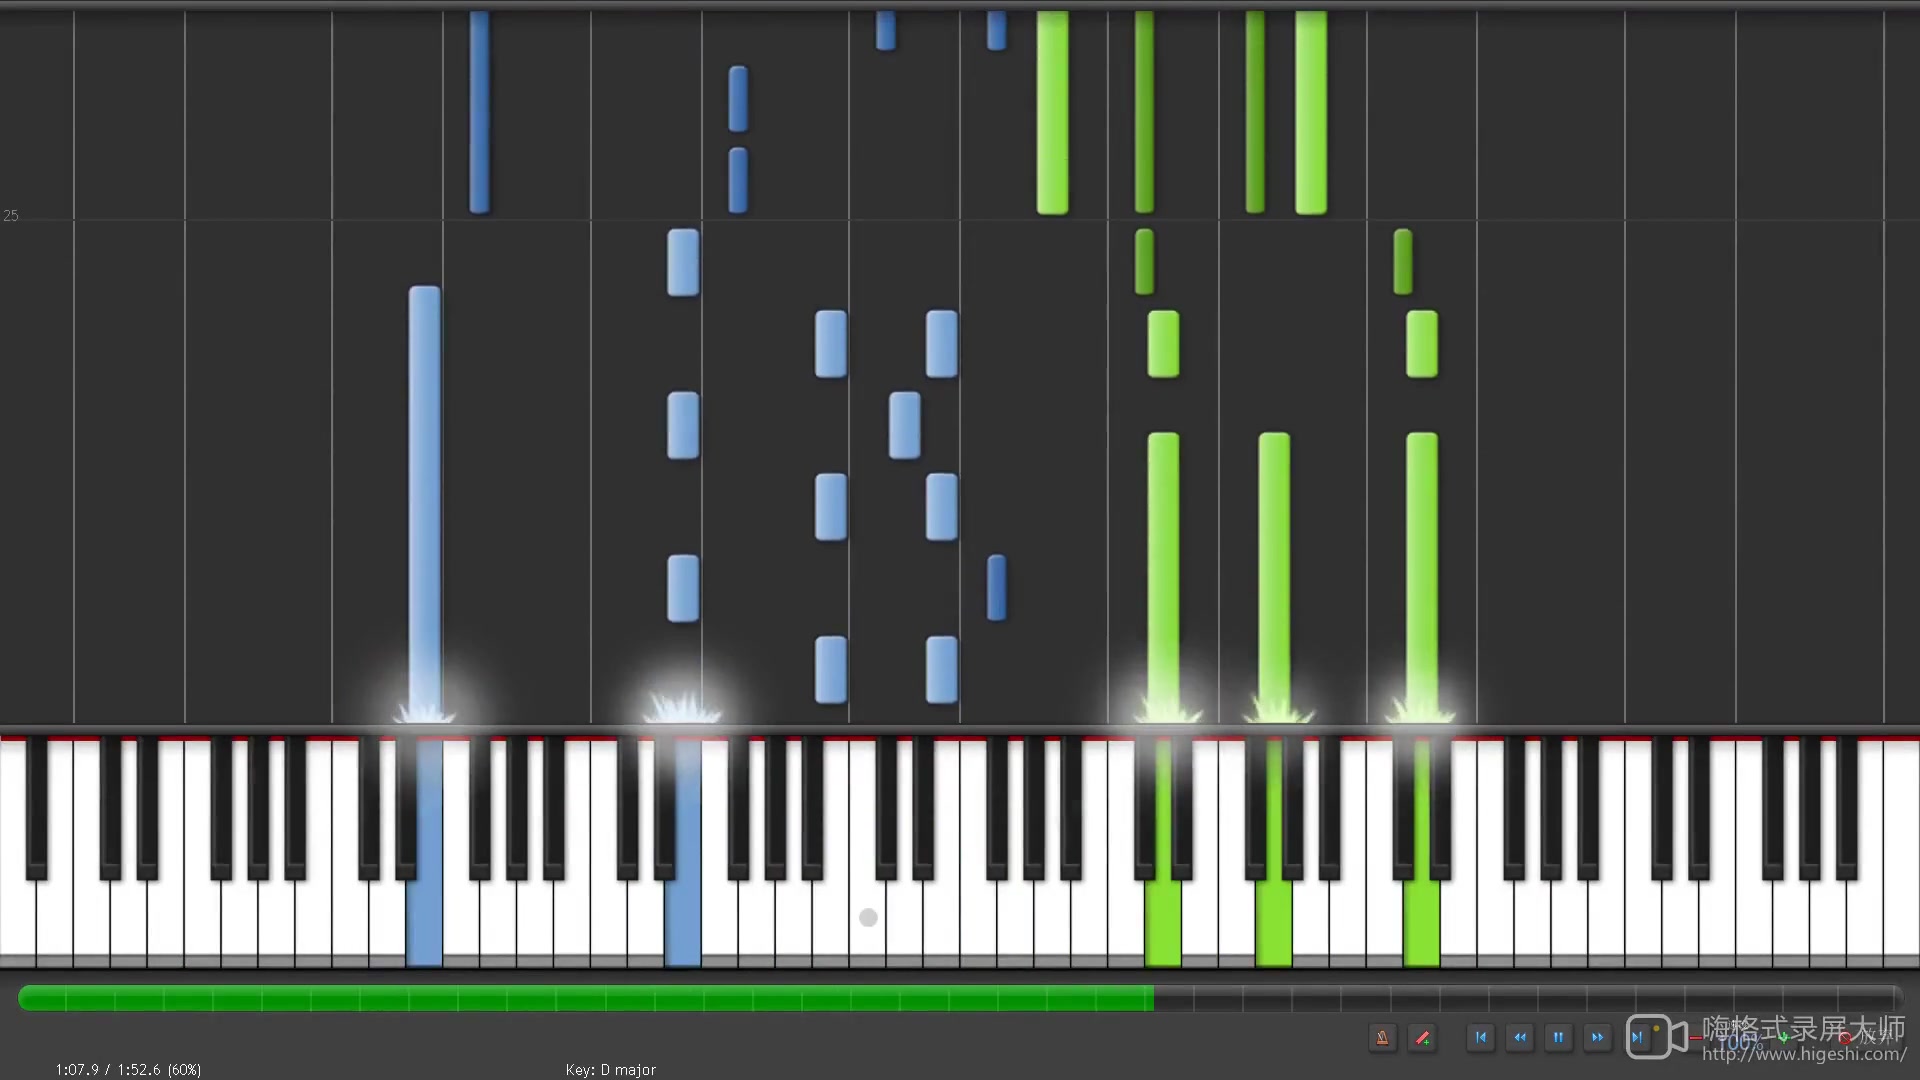This screenshot has width=1920, height=1080.
Task: Toggle the pencil/edit mode icon
Action: [1423, 1039]
